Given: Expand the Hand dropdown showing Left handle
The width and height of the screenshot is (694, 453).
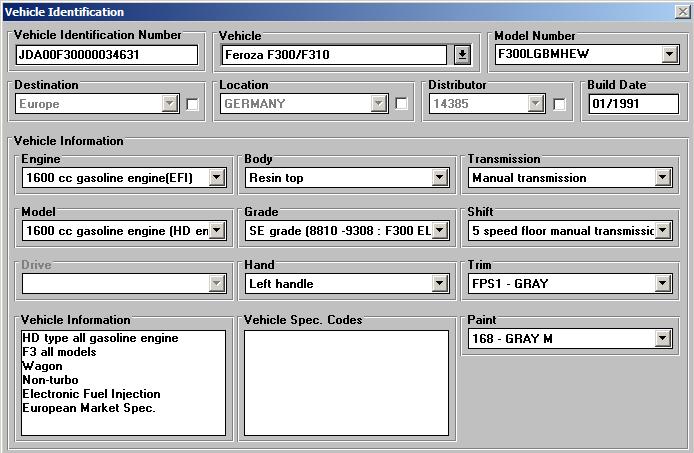Looking at the screenshot, I should 440,283.
